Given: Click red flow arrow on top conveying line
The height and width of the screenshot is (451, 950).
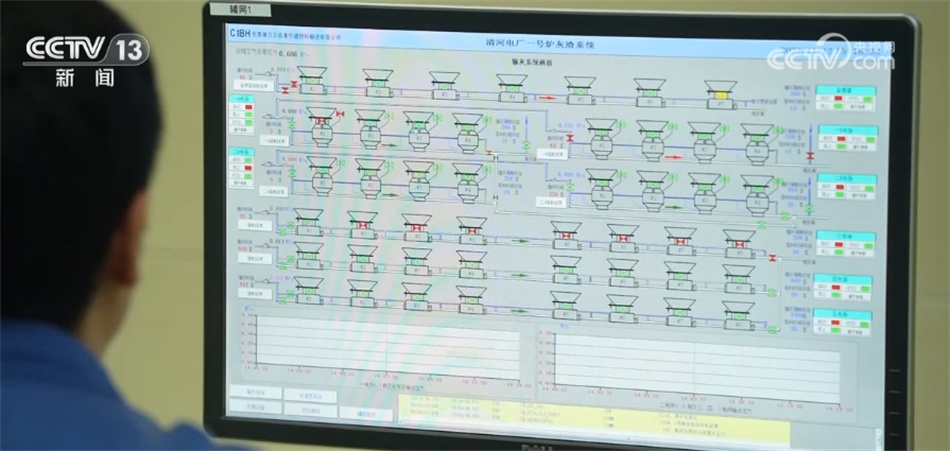Looking at the screenshot, I should click(547, 98).
